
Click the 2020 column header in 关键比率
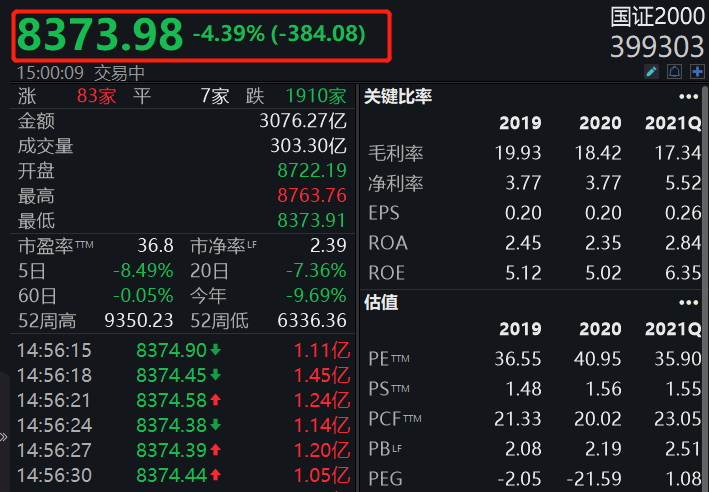(600, 123)
